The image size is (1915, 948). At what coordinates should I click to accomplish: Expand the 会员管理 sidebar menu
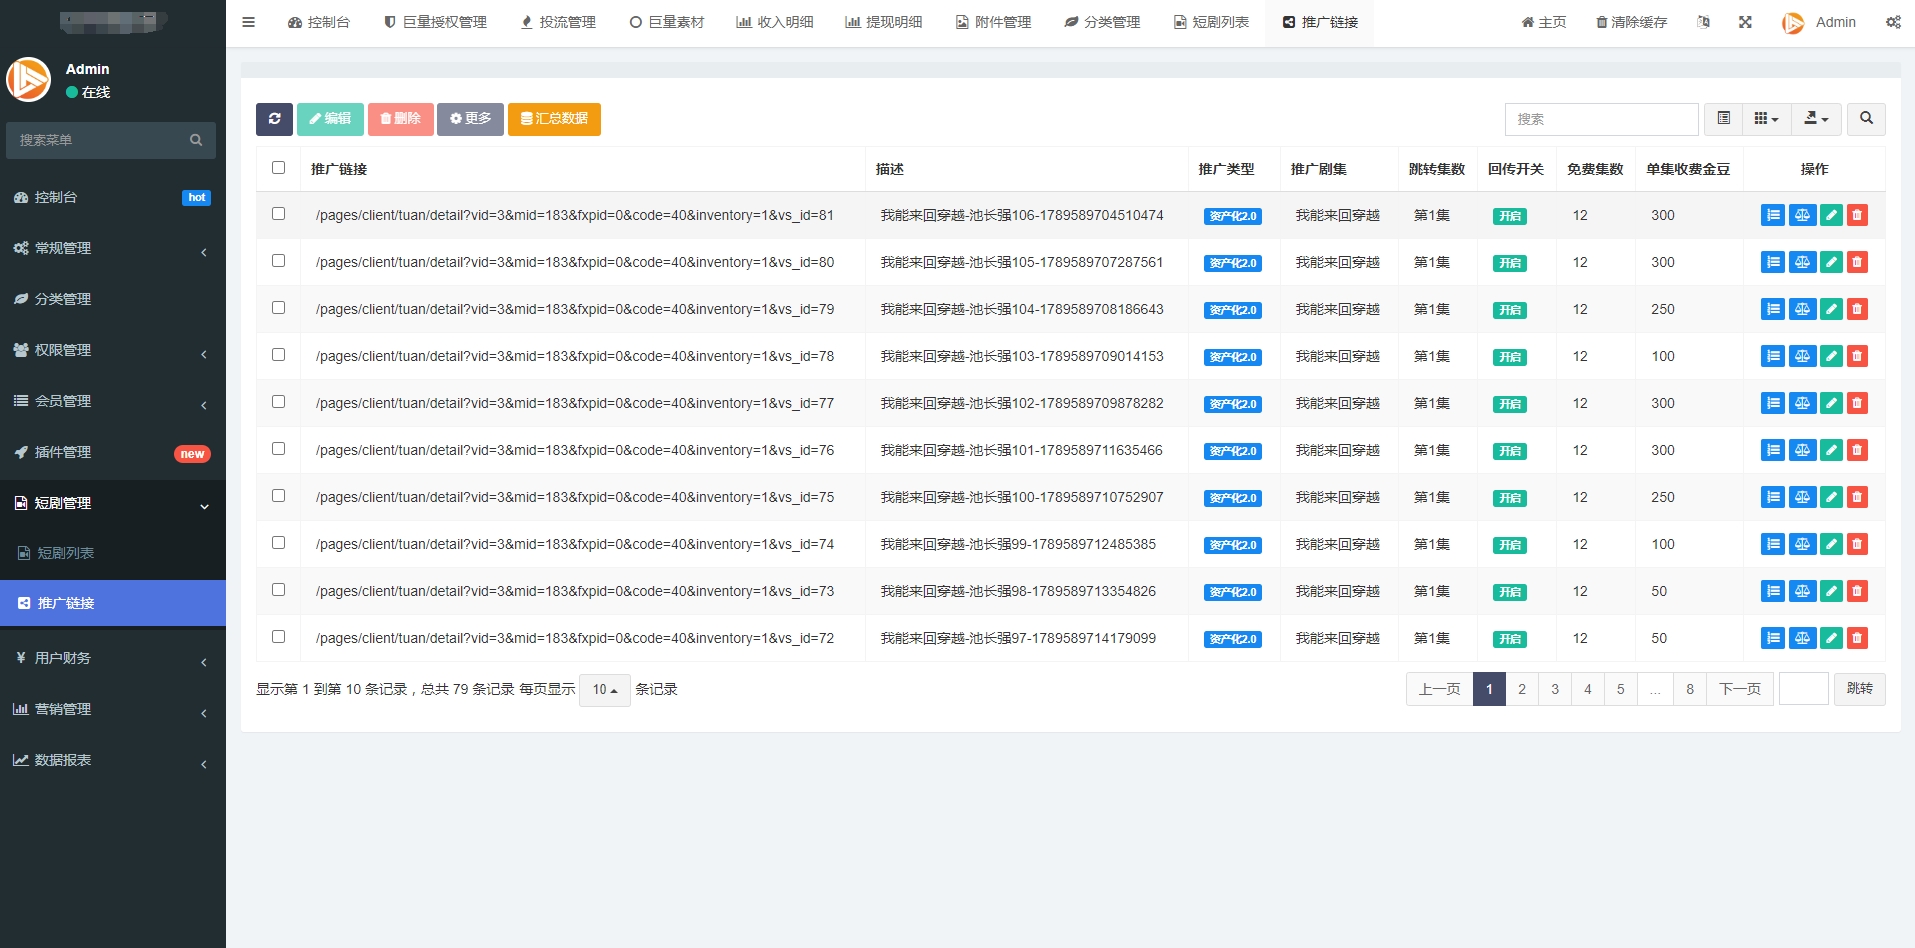click(113, 401)
